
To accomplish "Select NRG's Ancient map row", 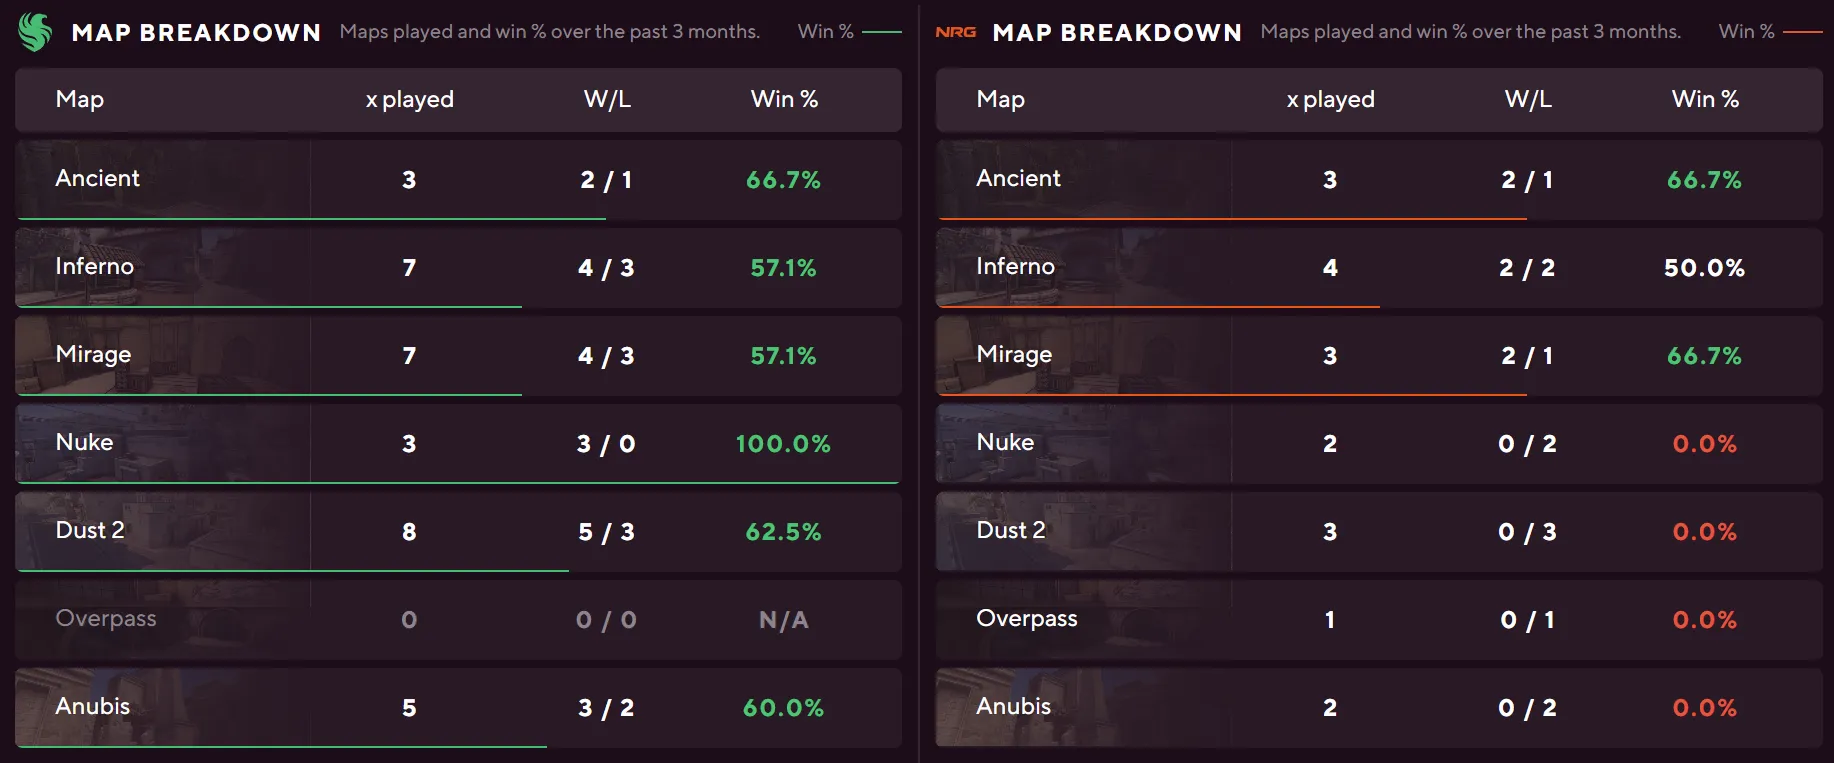I will [1378, 180].
